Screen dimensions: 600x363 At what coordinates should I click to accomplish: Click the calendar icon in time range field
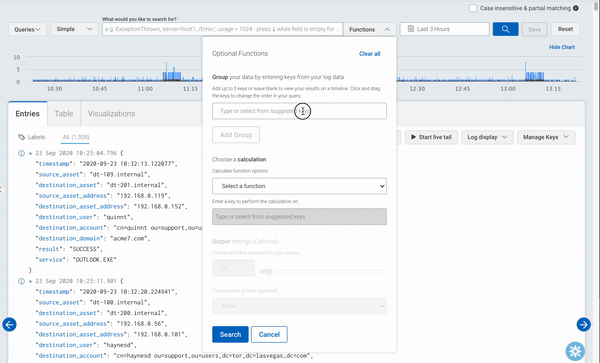coord(411,29)
